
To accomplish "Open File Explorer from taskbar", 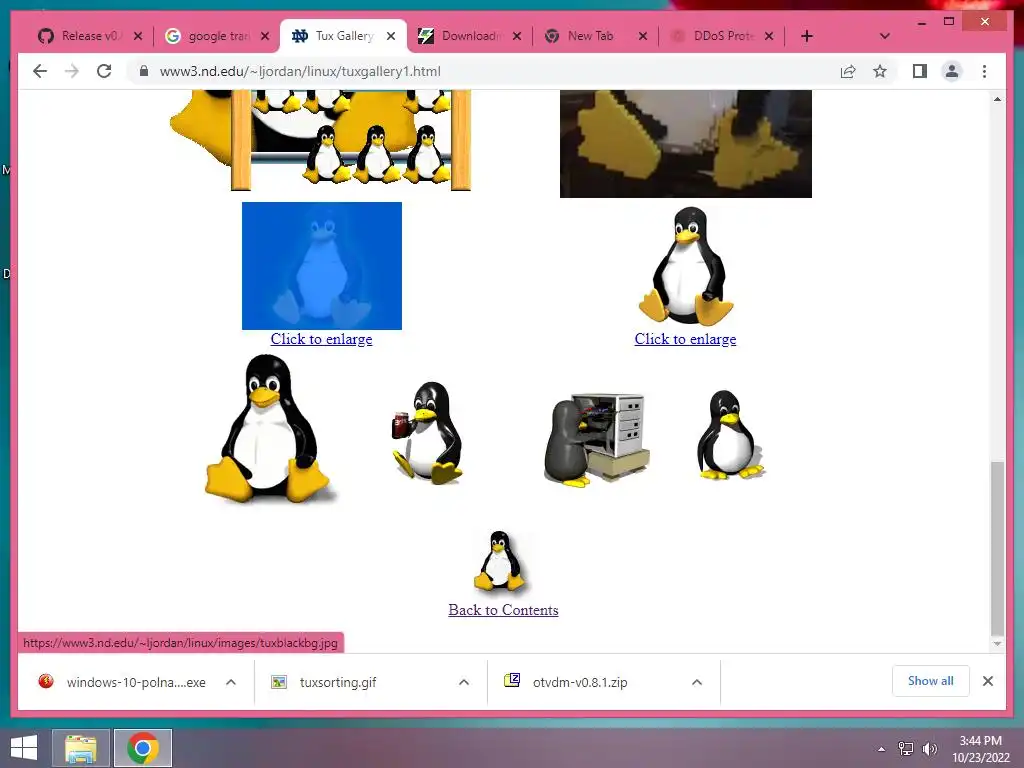I will (80, 748).
